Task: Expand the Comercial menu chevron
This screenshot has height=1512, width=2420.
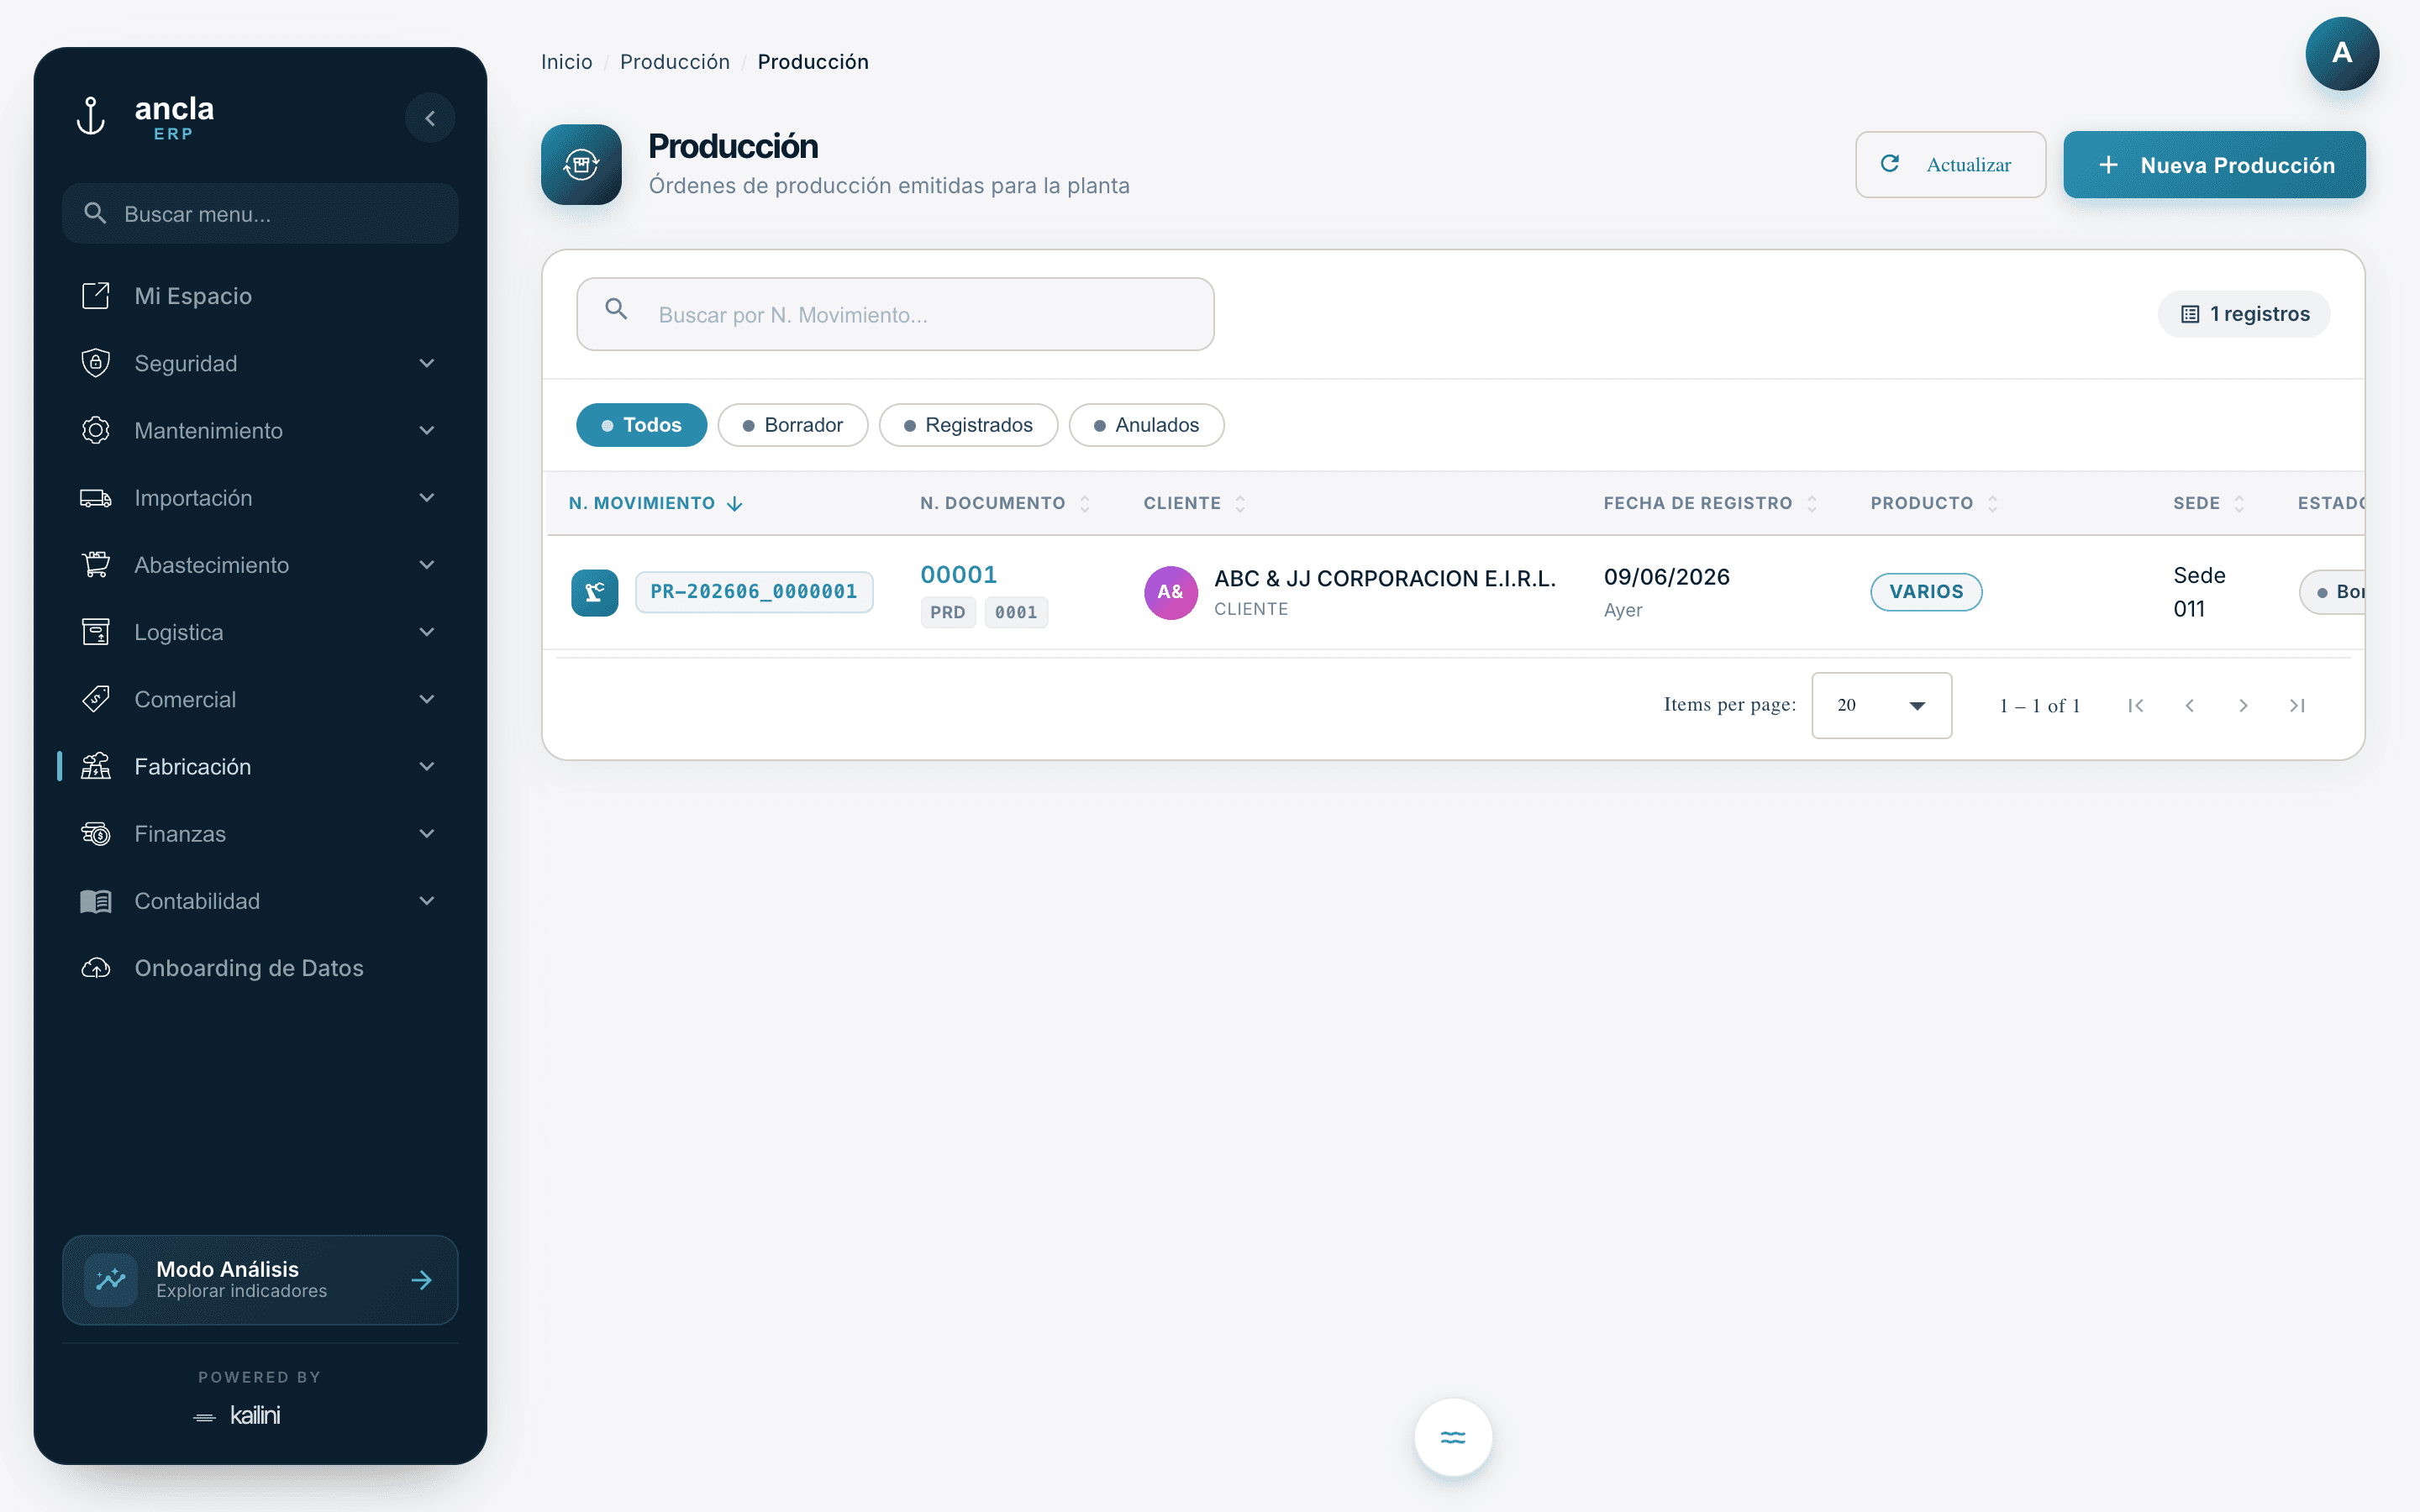Action: (x=427, y=699)
